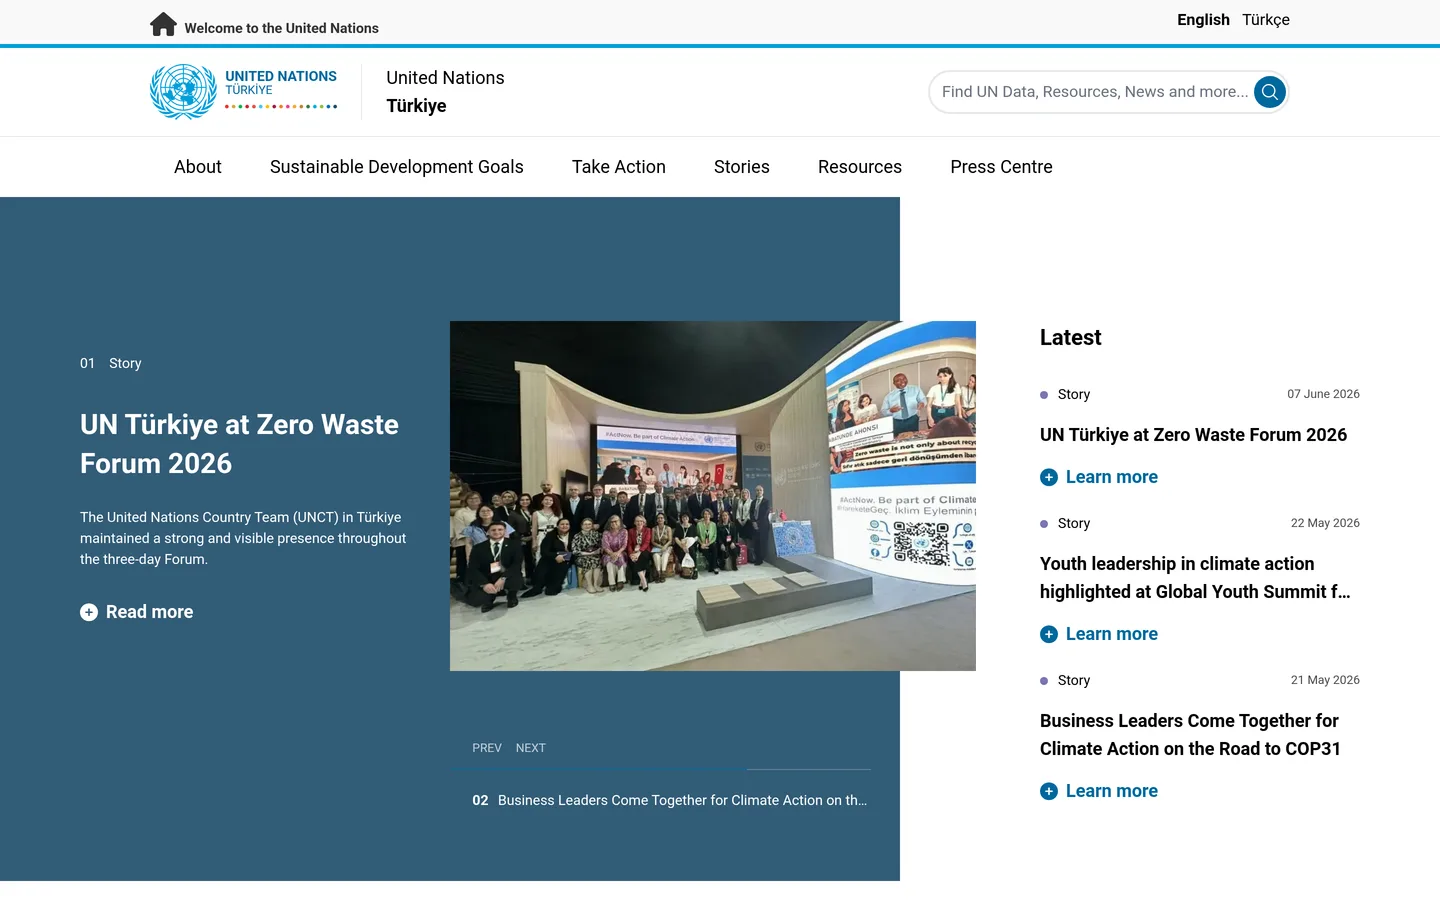
Task: Click the plus icon under Zero Waste Forum story
Action: coord(1049,477)
